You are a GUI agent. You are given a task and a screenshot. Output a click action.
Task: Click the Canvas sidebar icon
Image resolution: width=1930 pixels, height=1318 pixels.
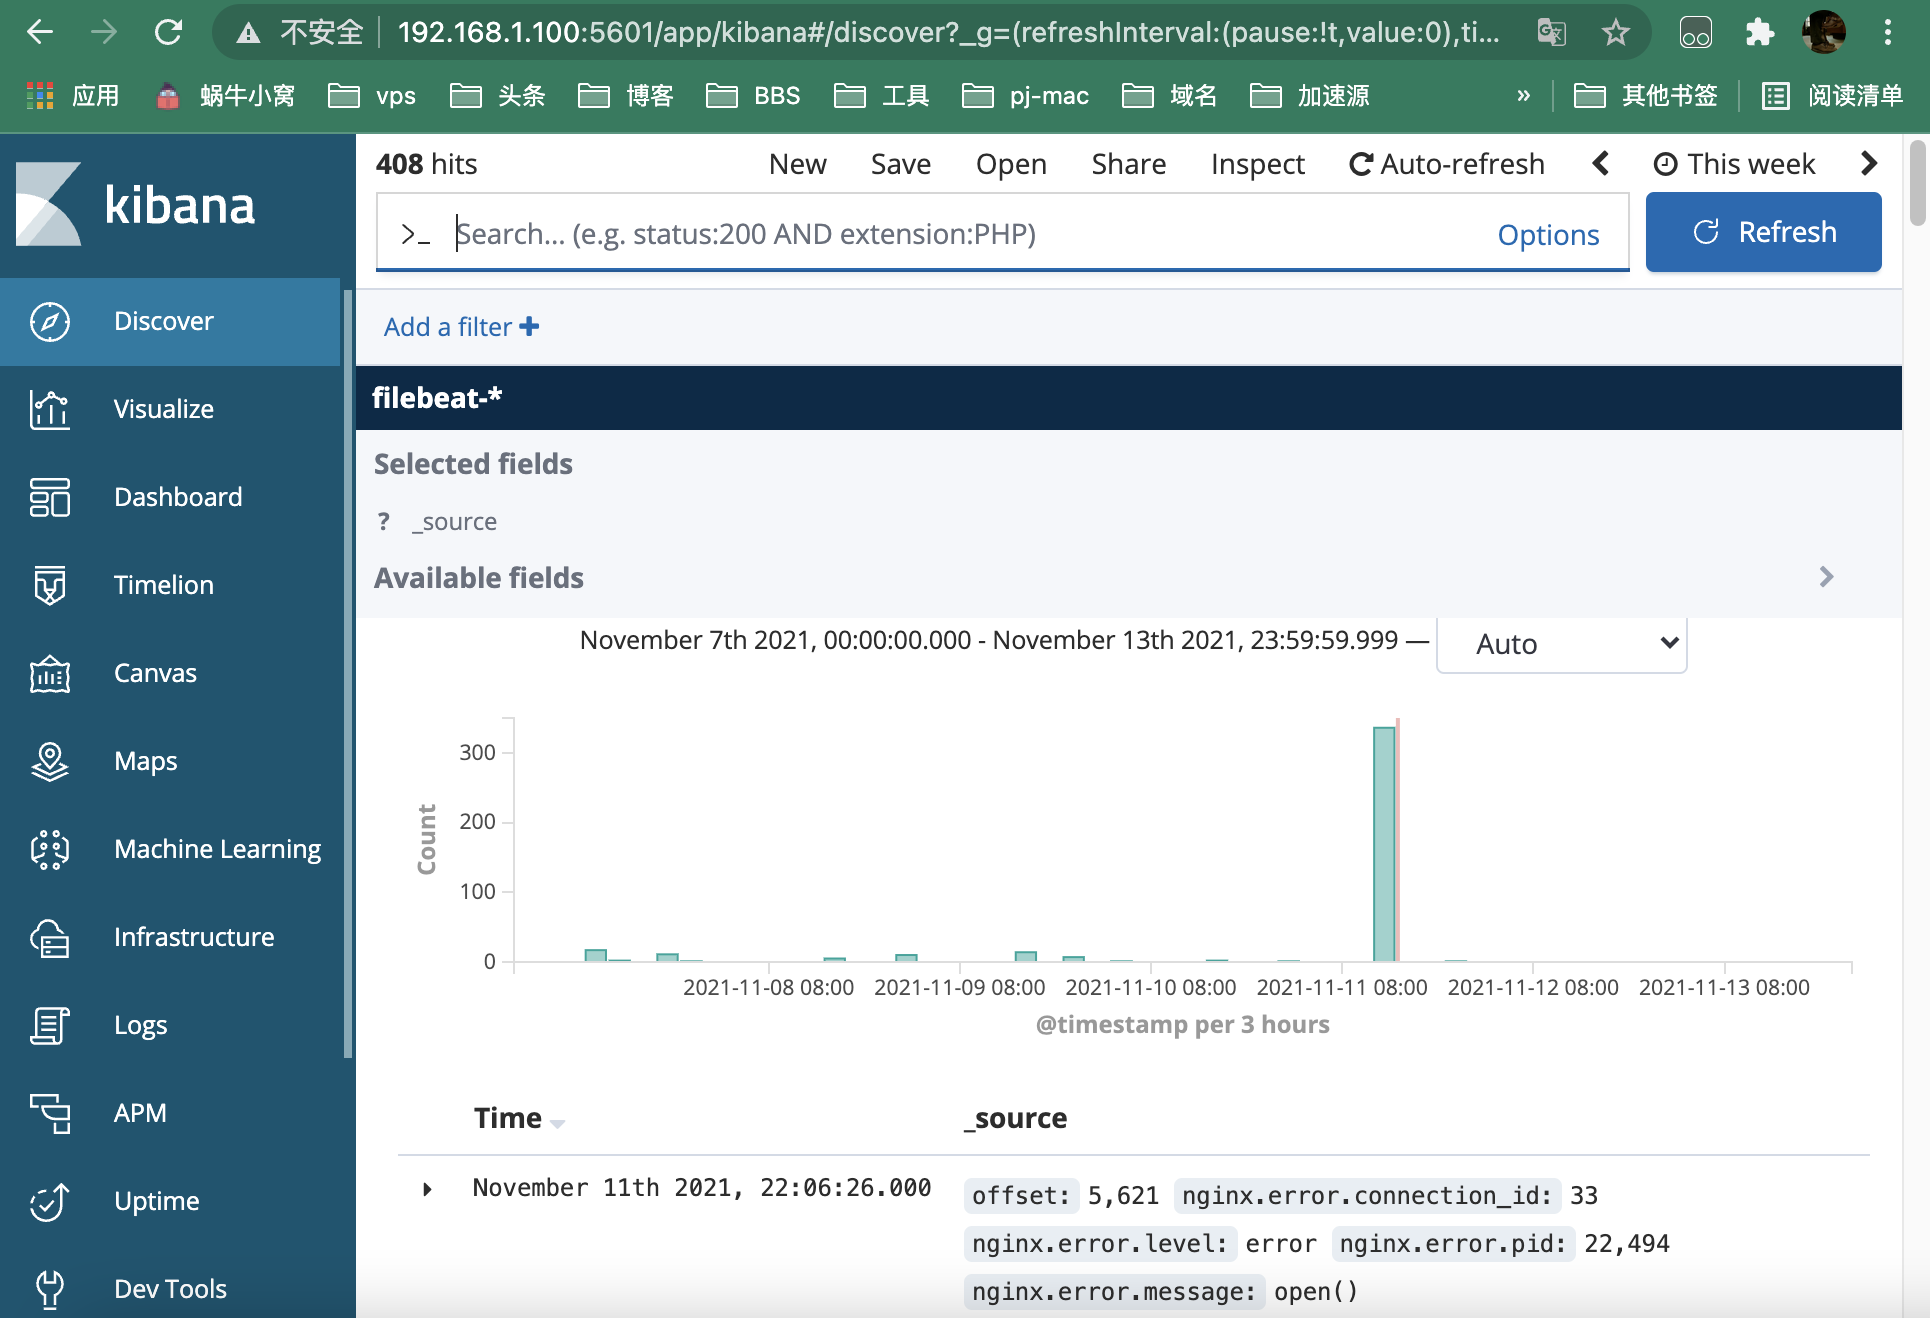[x=49, y=673]
